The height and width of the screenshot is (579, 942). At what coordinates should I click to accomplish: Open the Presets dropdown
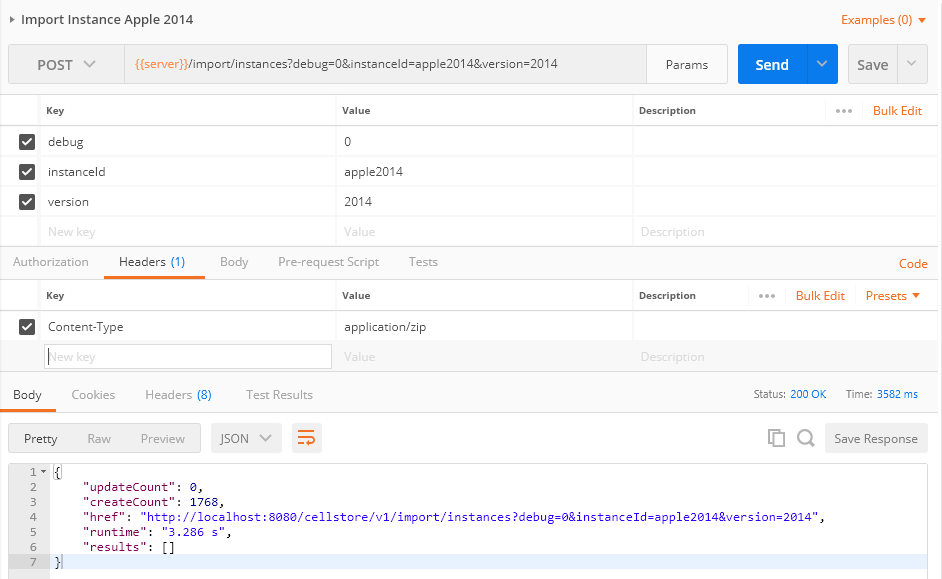click(x=893, y=296)
